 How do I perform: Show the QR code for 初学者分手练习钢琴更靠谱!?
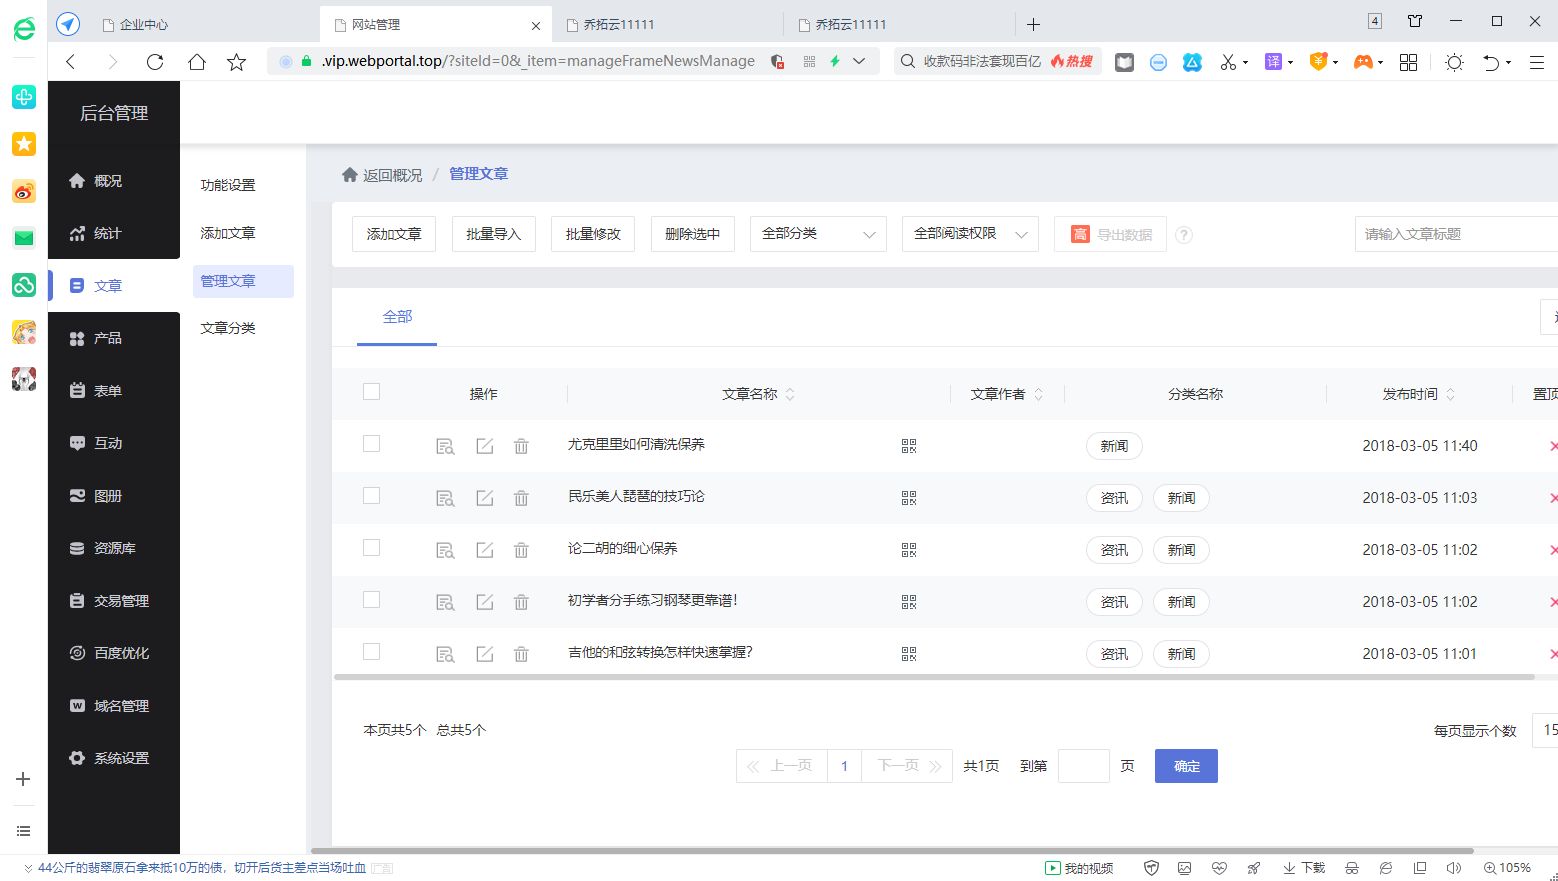[x=908, y=601]
